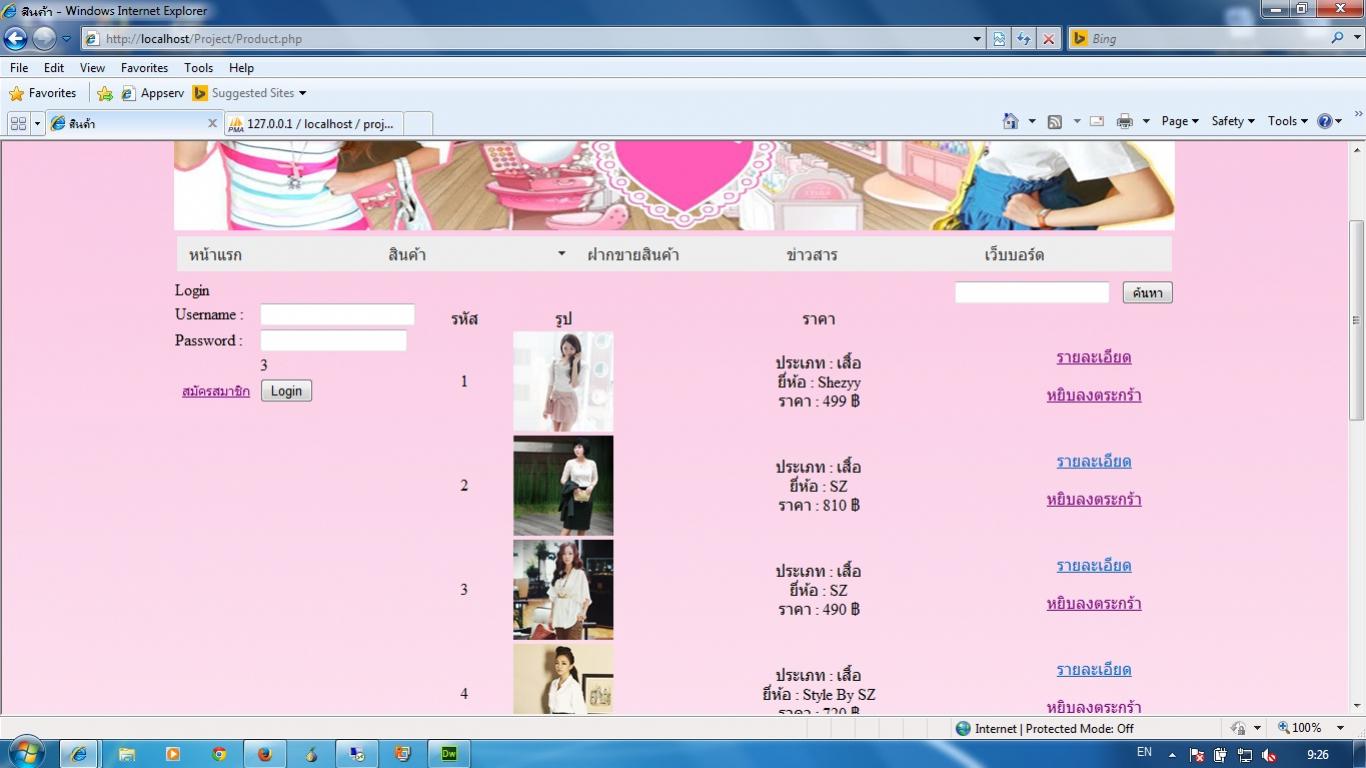Open the File menu
Viewport: 1366px width, 768px height.
(19, 68)
